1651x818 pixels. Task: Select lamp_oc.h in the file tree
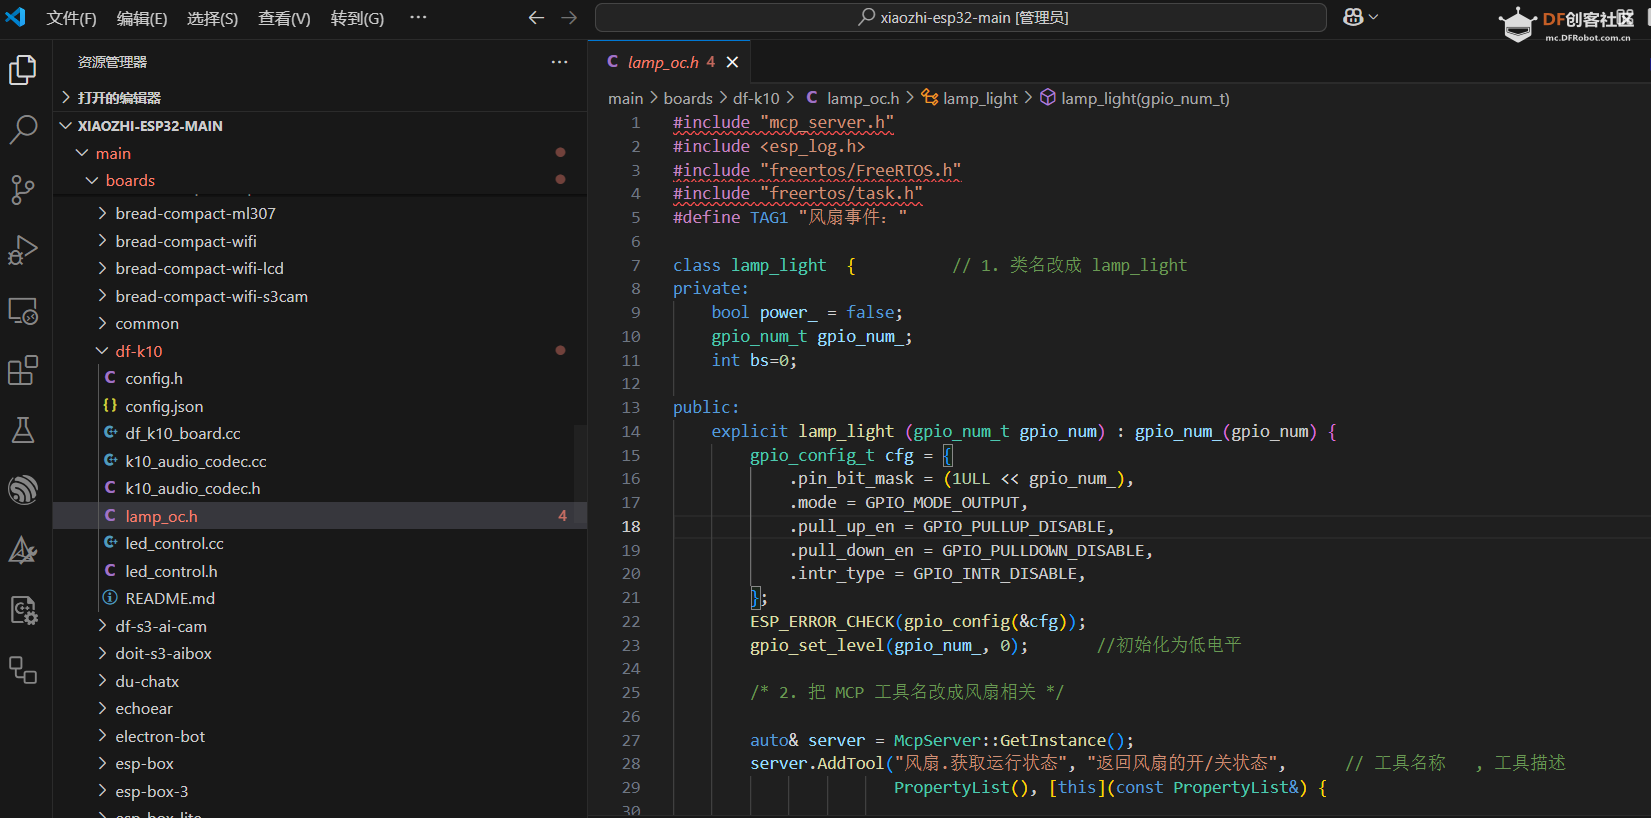pos(320,516)
